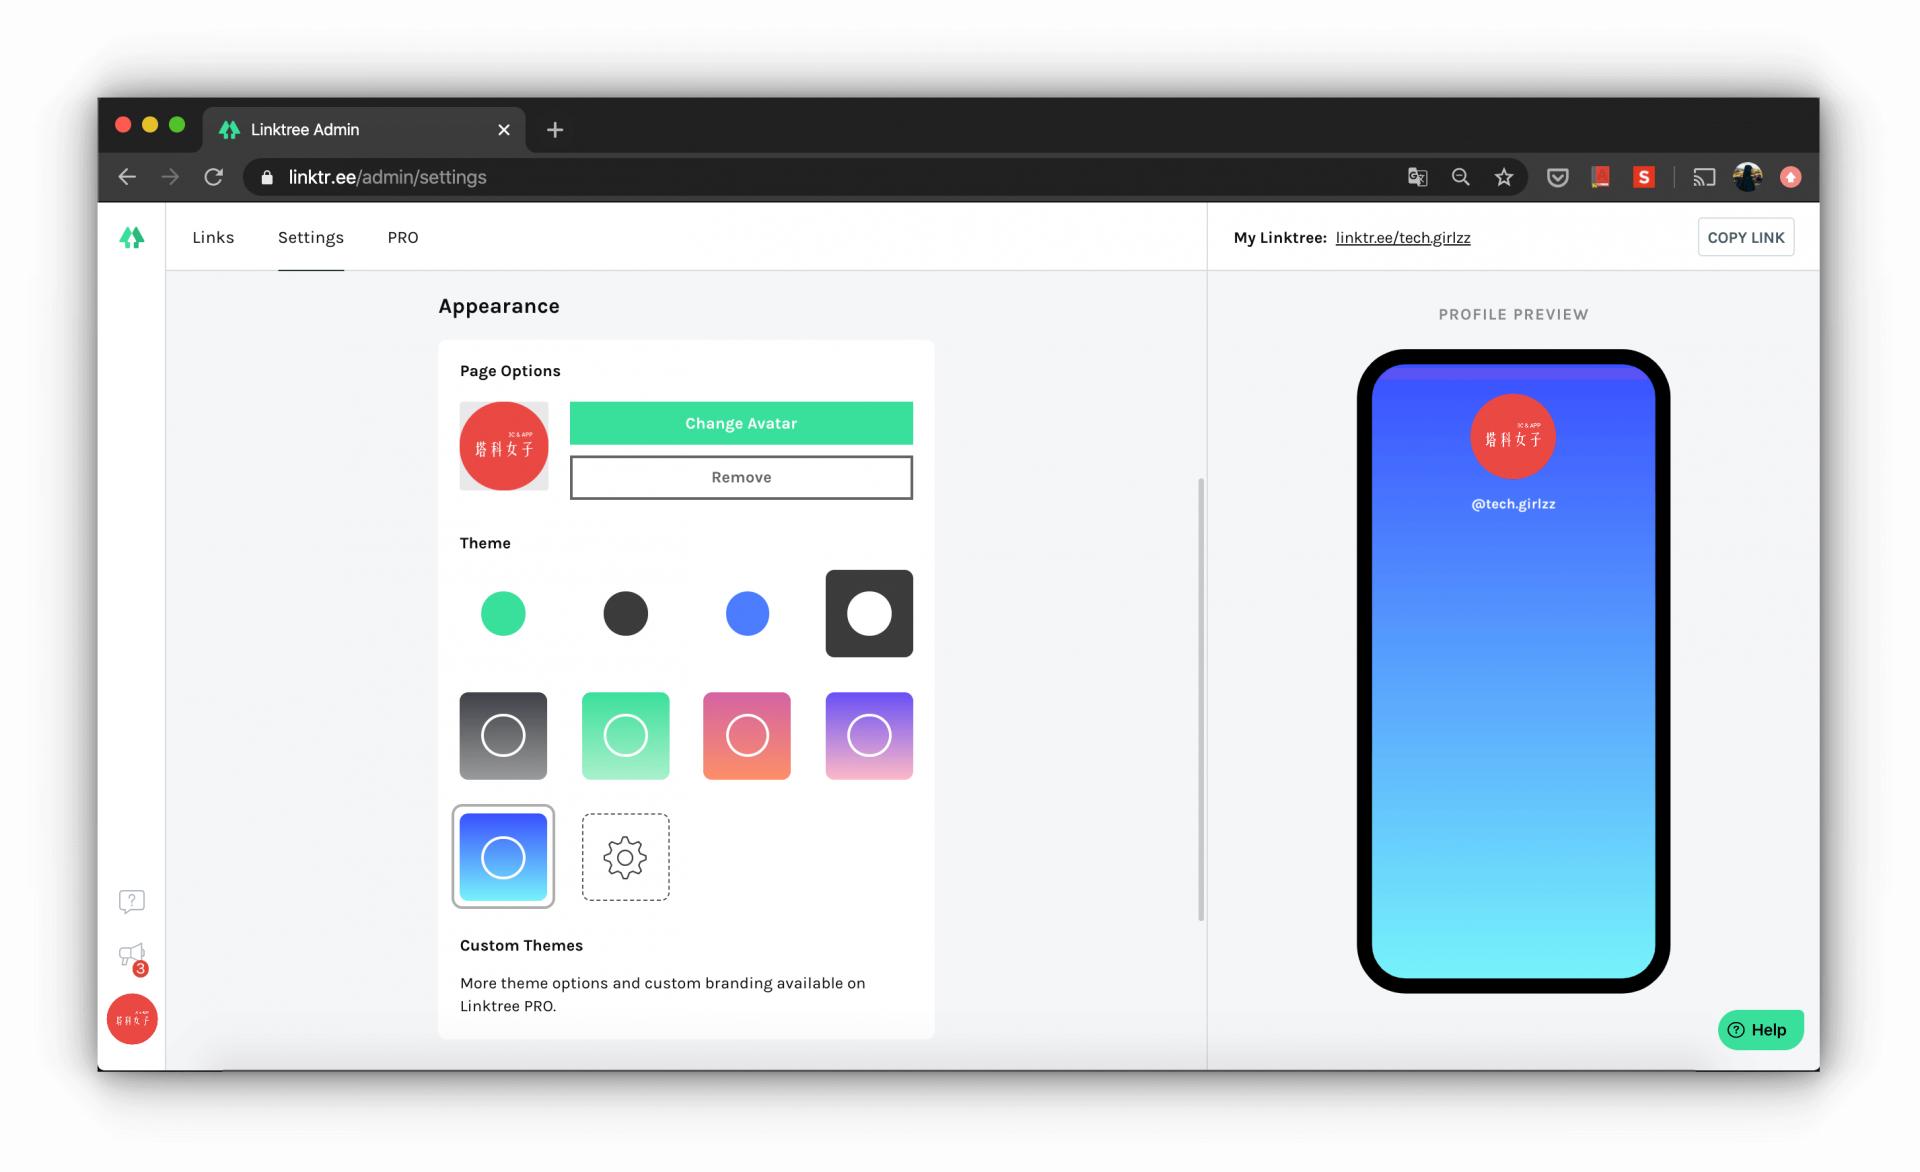The height and width of the screenshot is (1172, 1920).
Task: Choose the purple-pink gradient theme
Action: pyautogui.click(x=869, y=735)
